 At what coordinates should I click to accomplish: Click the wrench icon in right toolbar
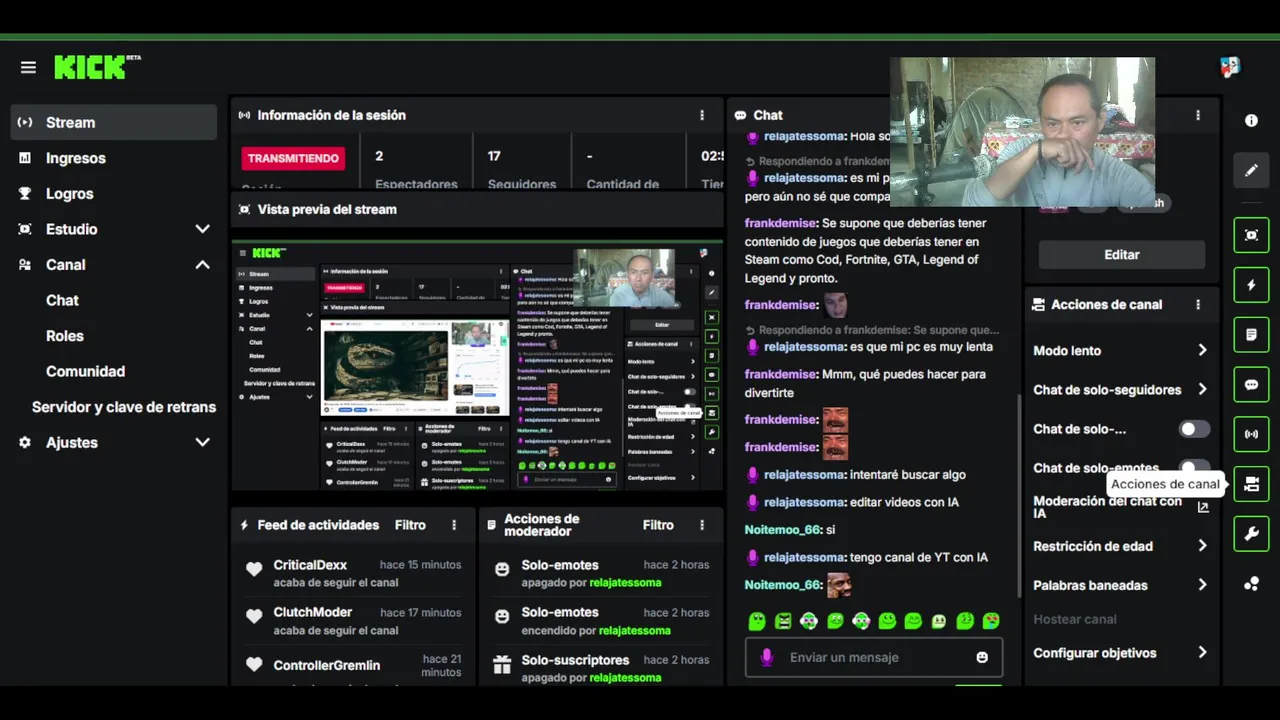1251,534
